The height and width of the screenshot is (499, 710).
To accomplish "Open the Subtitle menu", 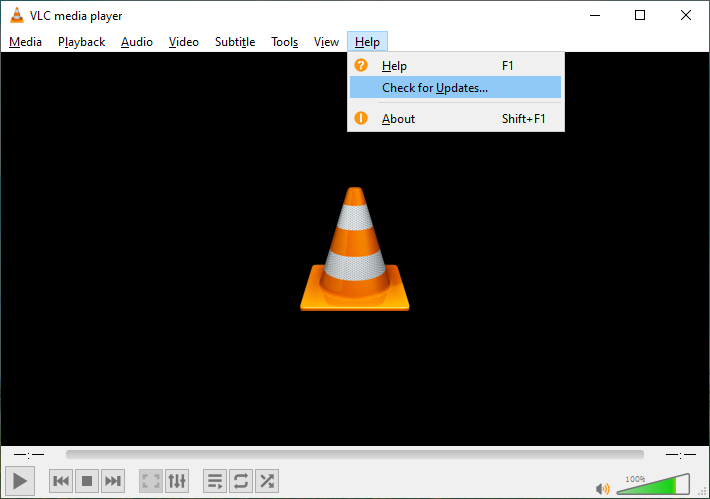I will click(x=235, y=42).
